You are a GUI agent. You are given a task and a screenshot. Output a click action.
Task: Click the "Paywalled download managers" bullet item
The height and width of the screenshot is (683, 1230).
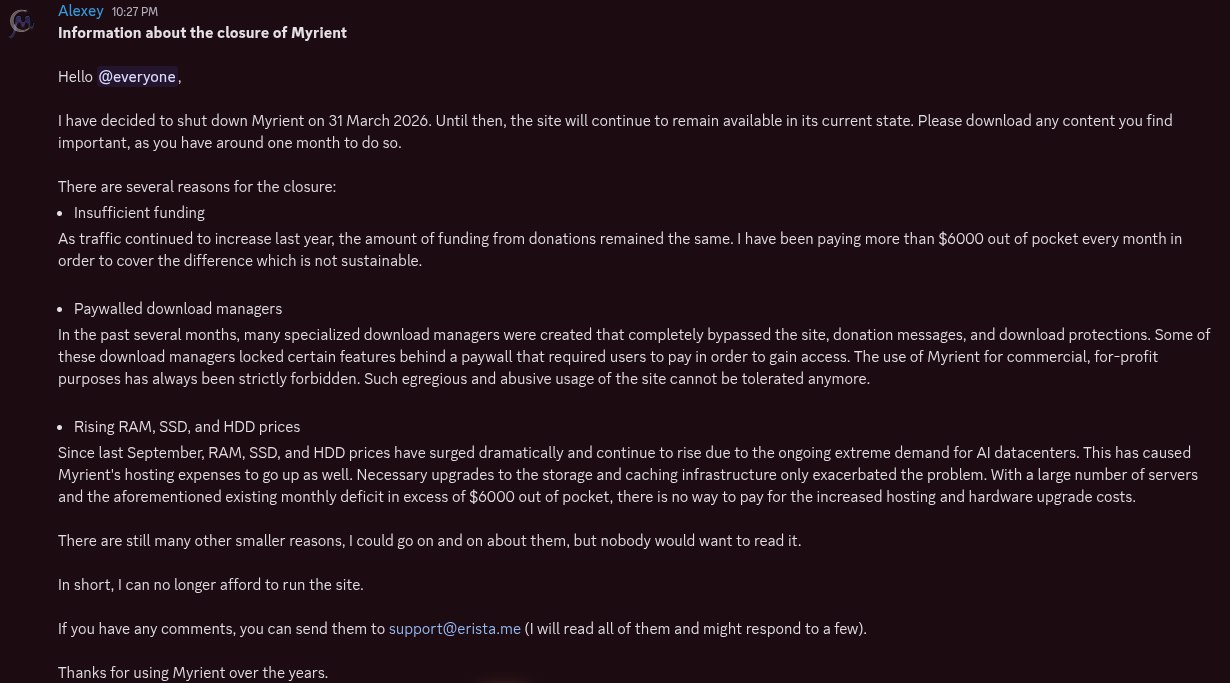click(x=177, y=309)
